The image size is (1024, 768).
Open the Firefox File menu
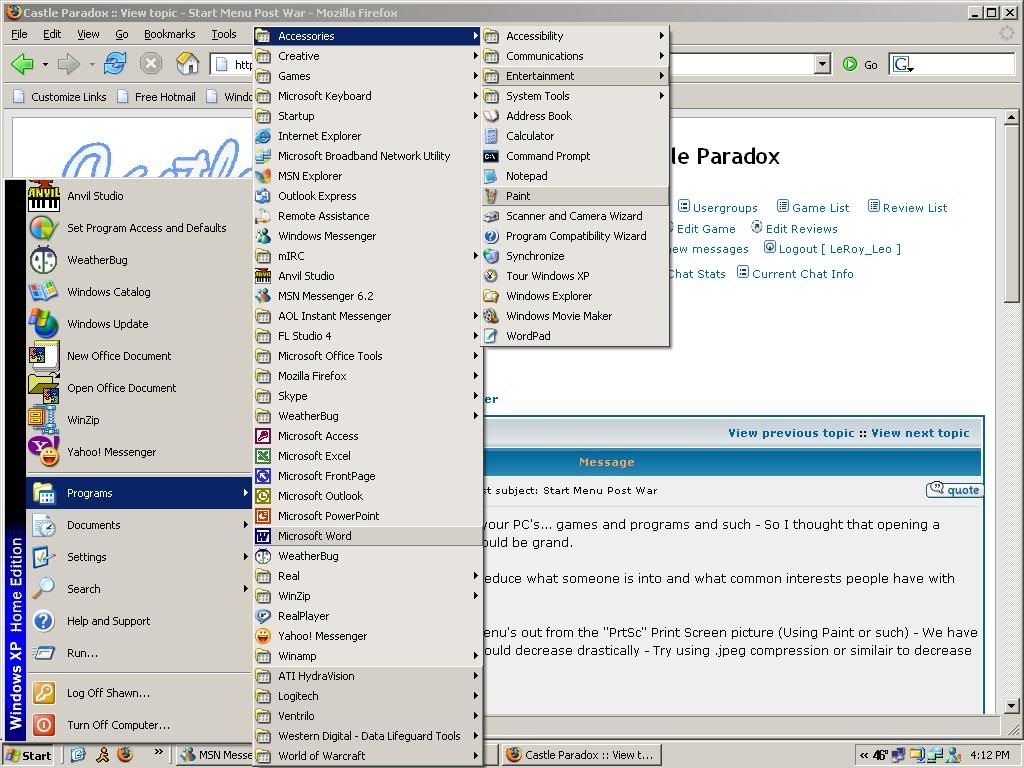(20, 34)
